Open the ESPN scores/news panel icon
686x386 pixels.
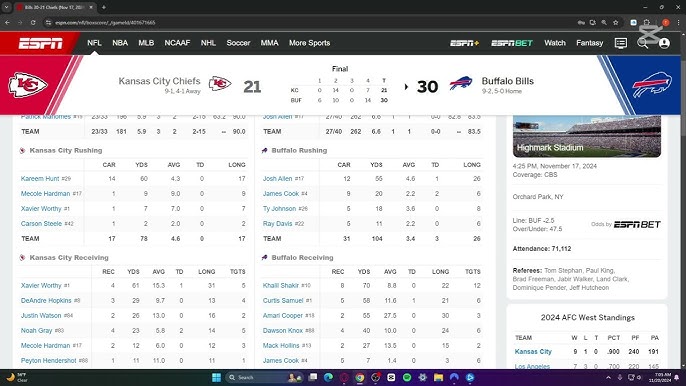620,43
